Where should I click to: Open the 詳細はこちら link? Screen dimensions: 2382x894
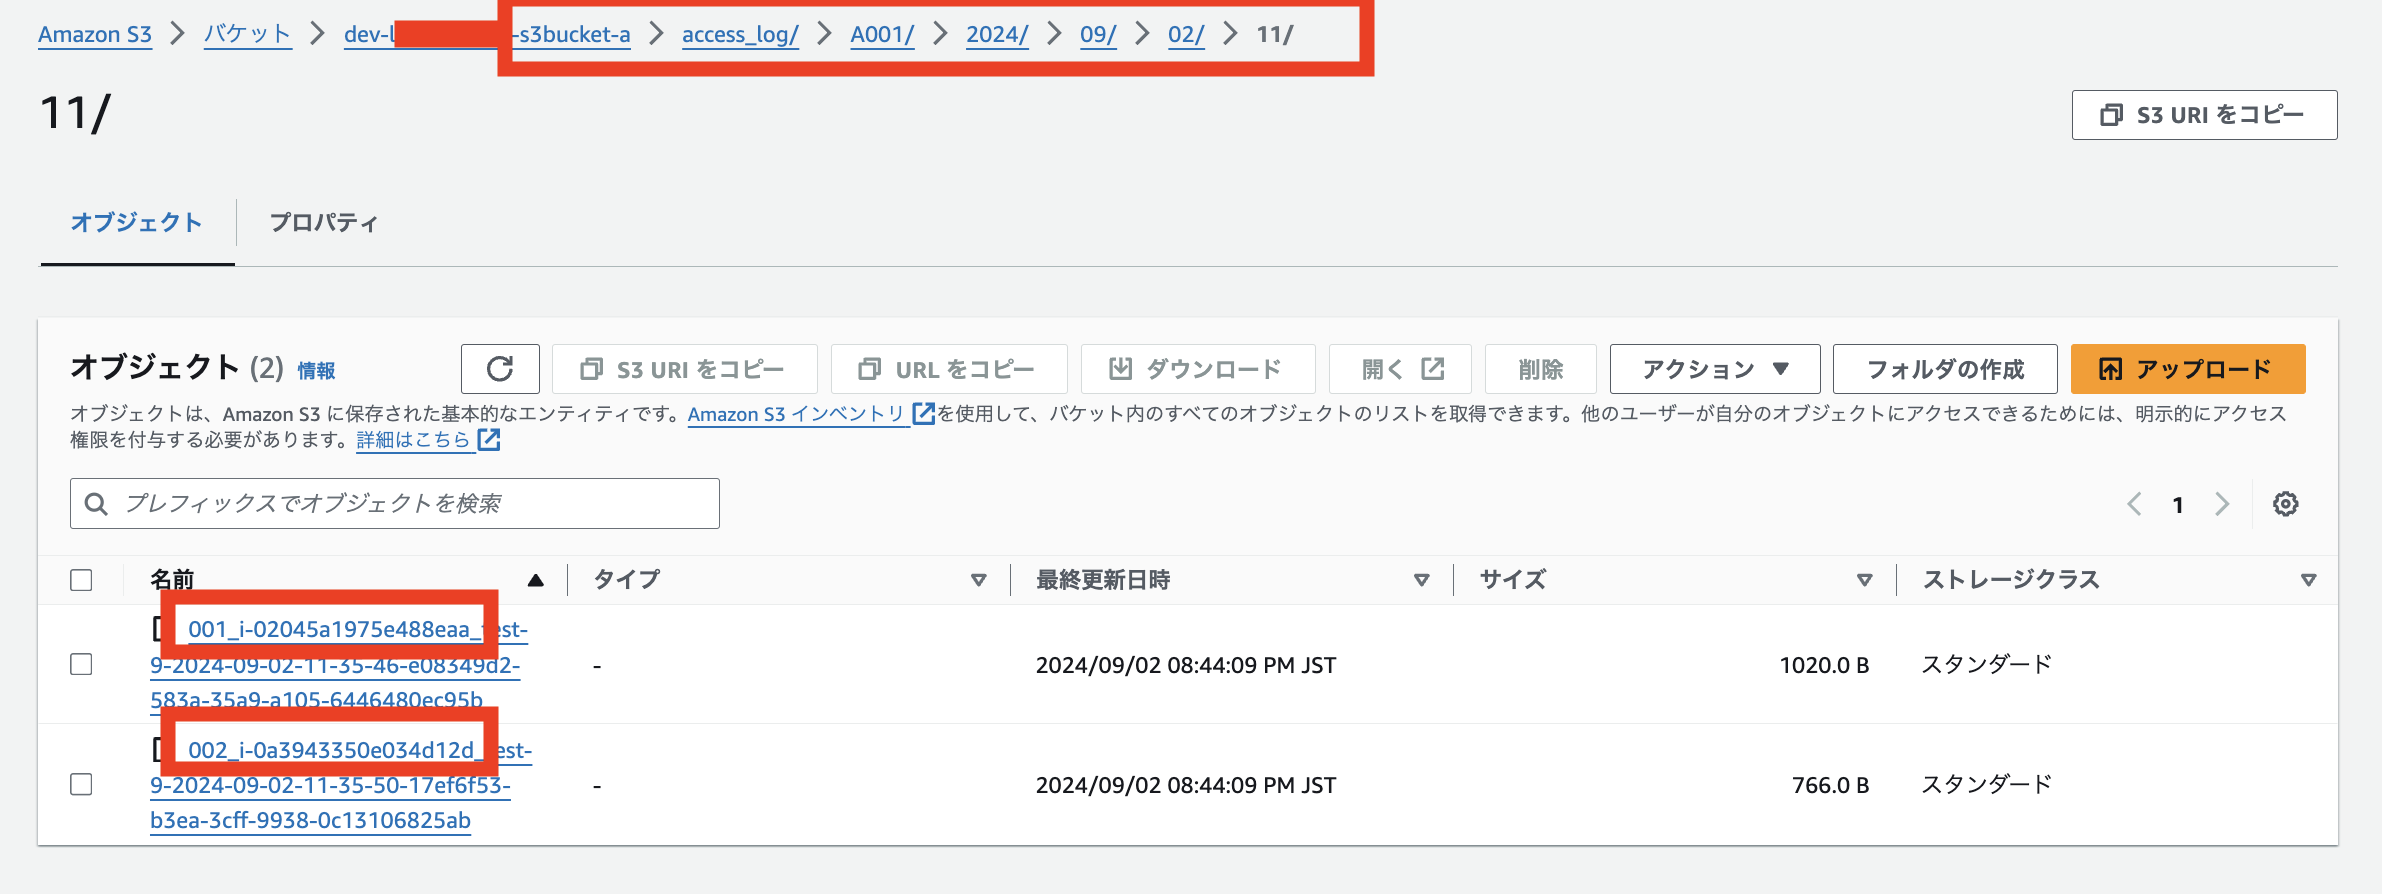[x=413, y=440]
